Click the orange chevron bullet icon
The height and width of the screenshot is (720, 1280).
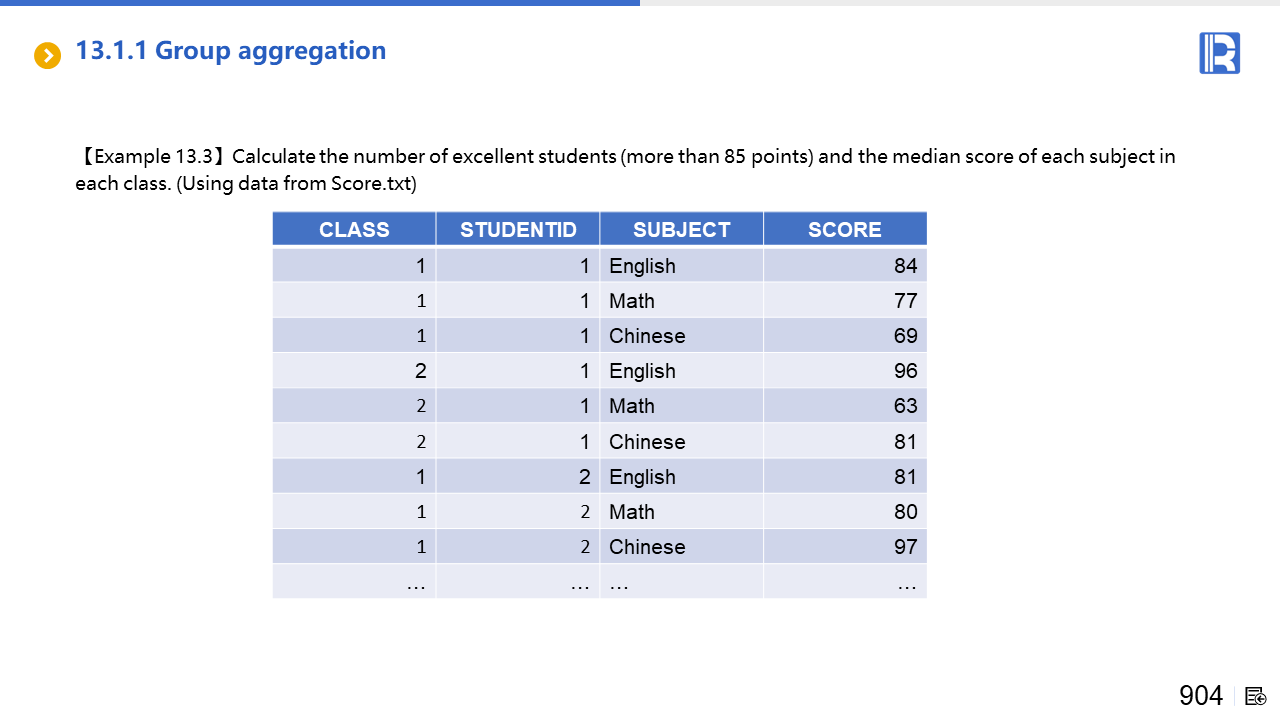(x=47, y=55)
